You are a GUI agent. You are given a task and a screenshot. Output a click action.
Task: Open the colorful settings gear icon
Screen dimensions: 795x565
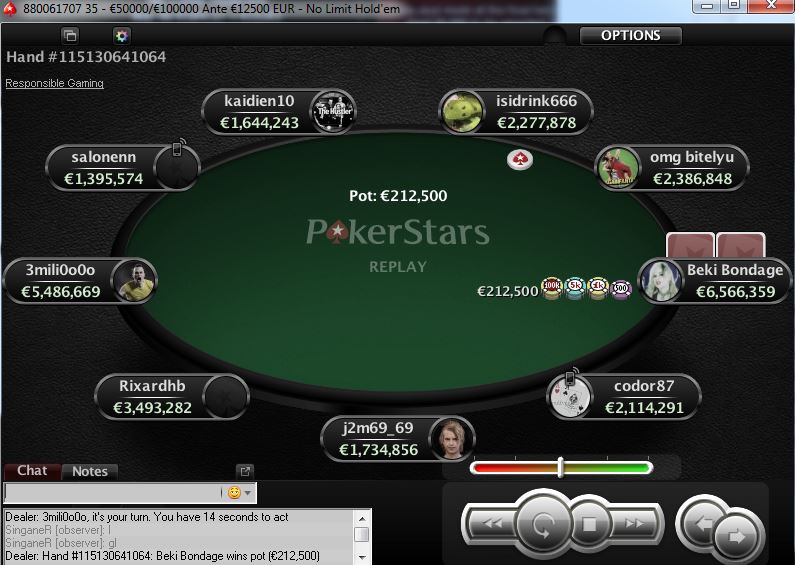click(x=122, y=36)
